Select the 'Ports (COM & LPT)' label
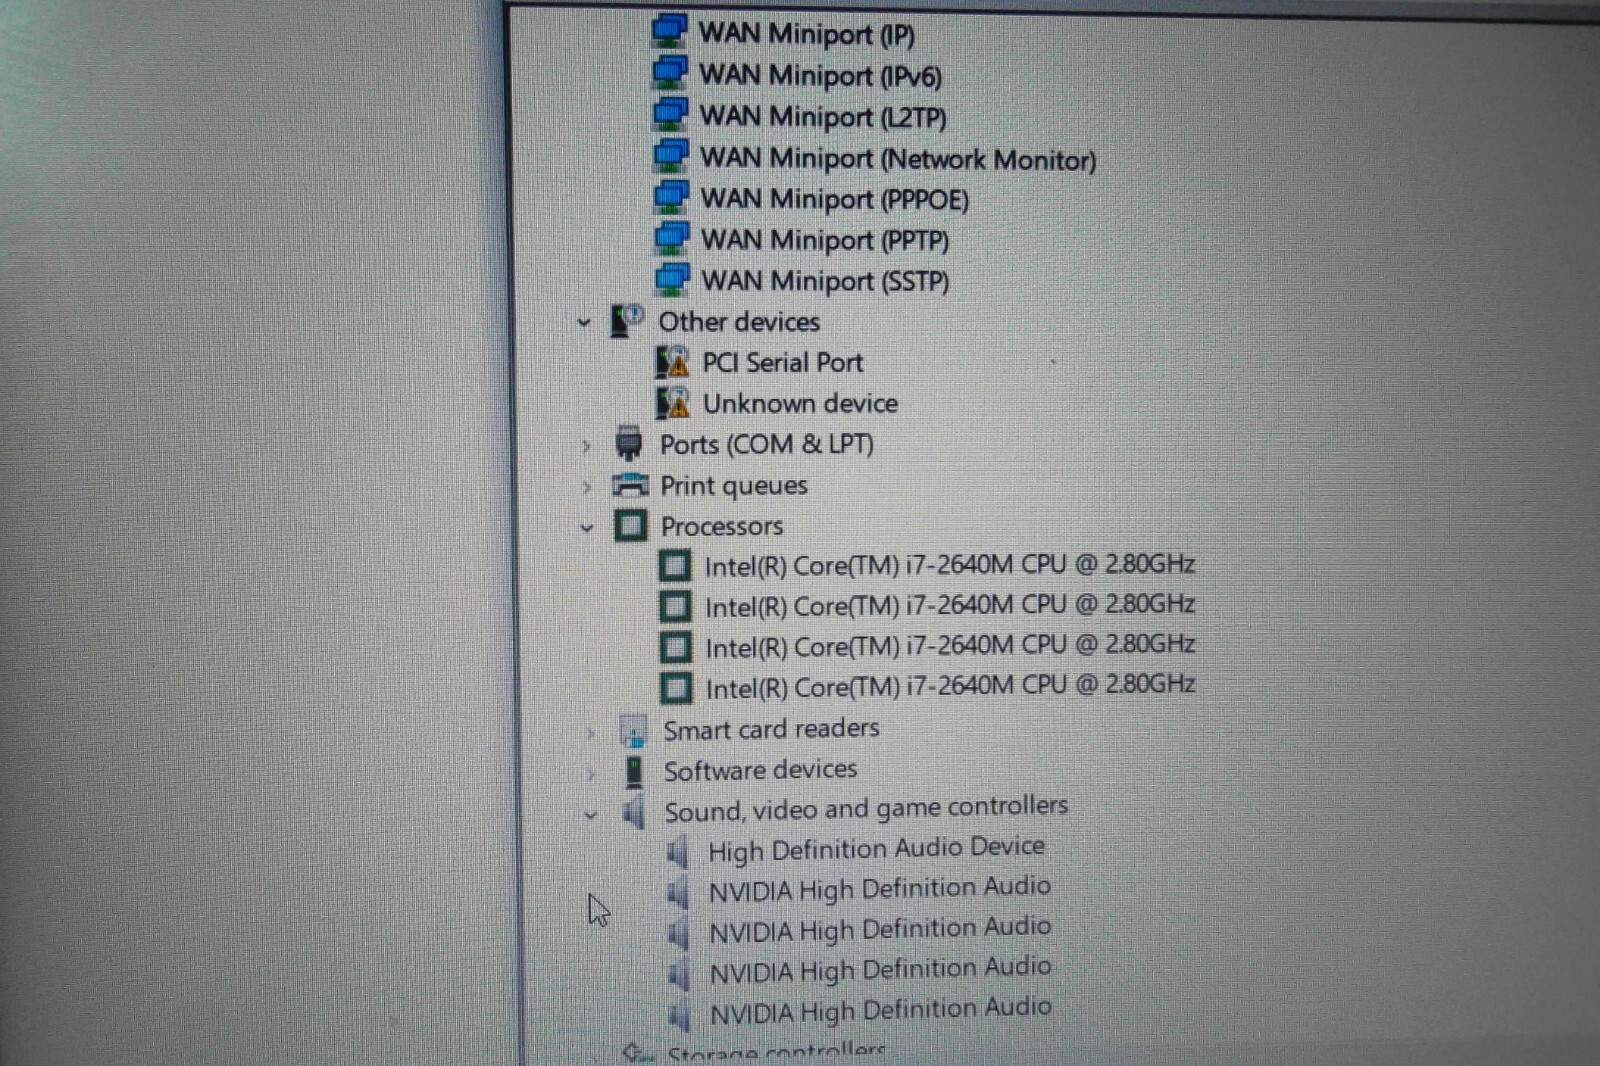The width and height of the screenshot is (1600, 1066). point(767,444)
